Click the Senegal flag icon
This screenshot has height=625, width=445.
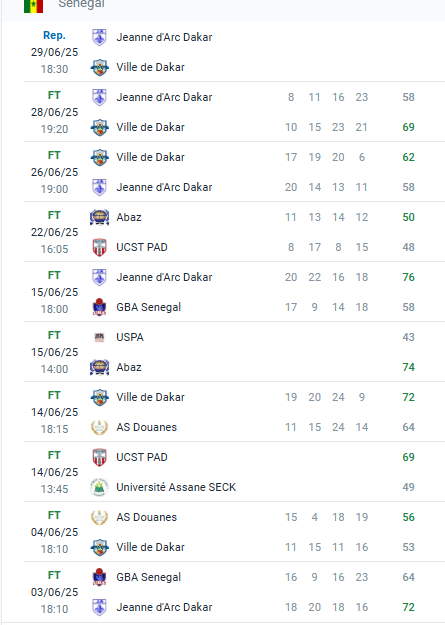pyautogui.click(x=33, y=6)
